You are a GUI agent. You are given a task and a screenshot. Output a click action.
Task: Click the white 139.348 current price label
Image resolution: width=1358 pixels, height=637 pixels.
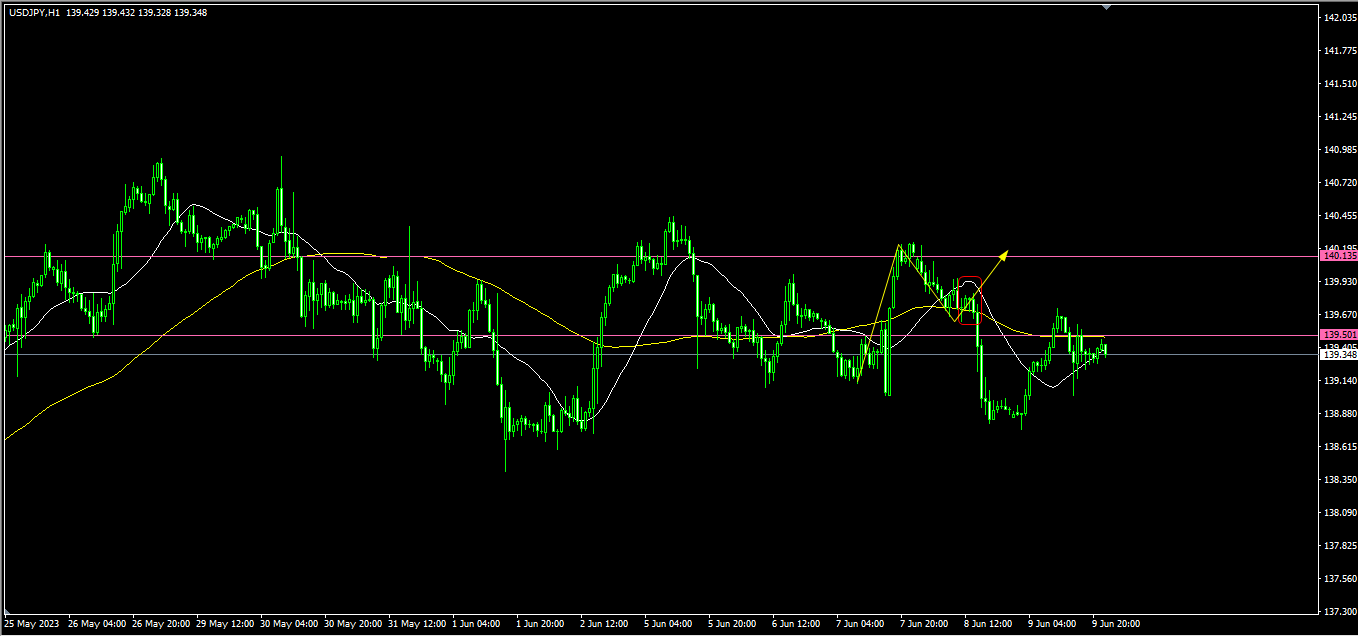1338,354
